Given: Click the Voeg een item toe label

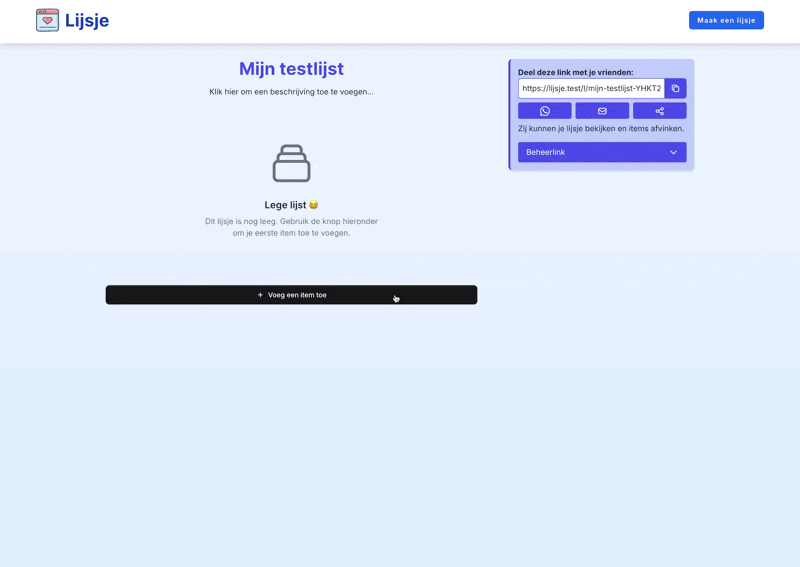Looking at the screenshot, I should [x=297, y=295].
